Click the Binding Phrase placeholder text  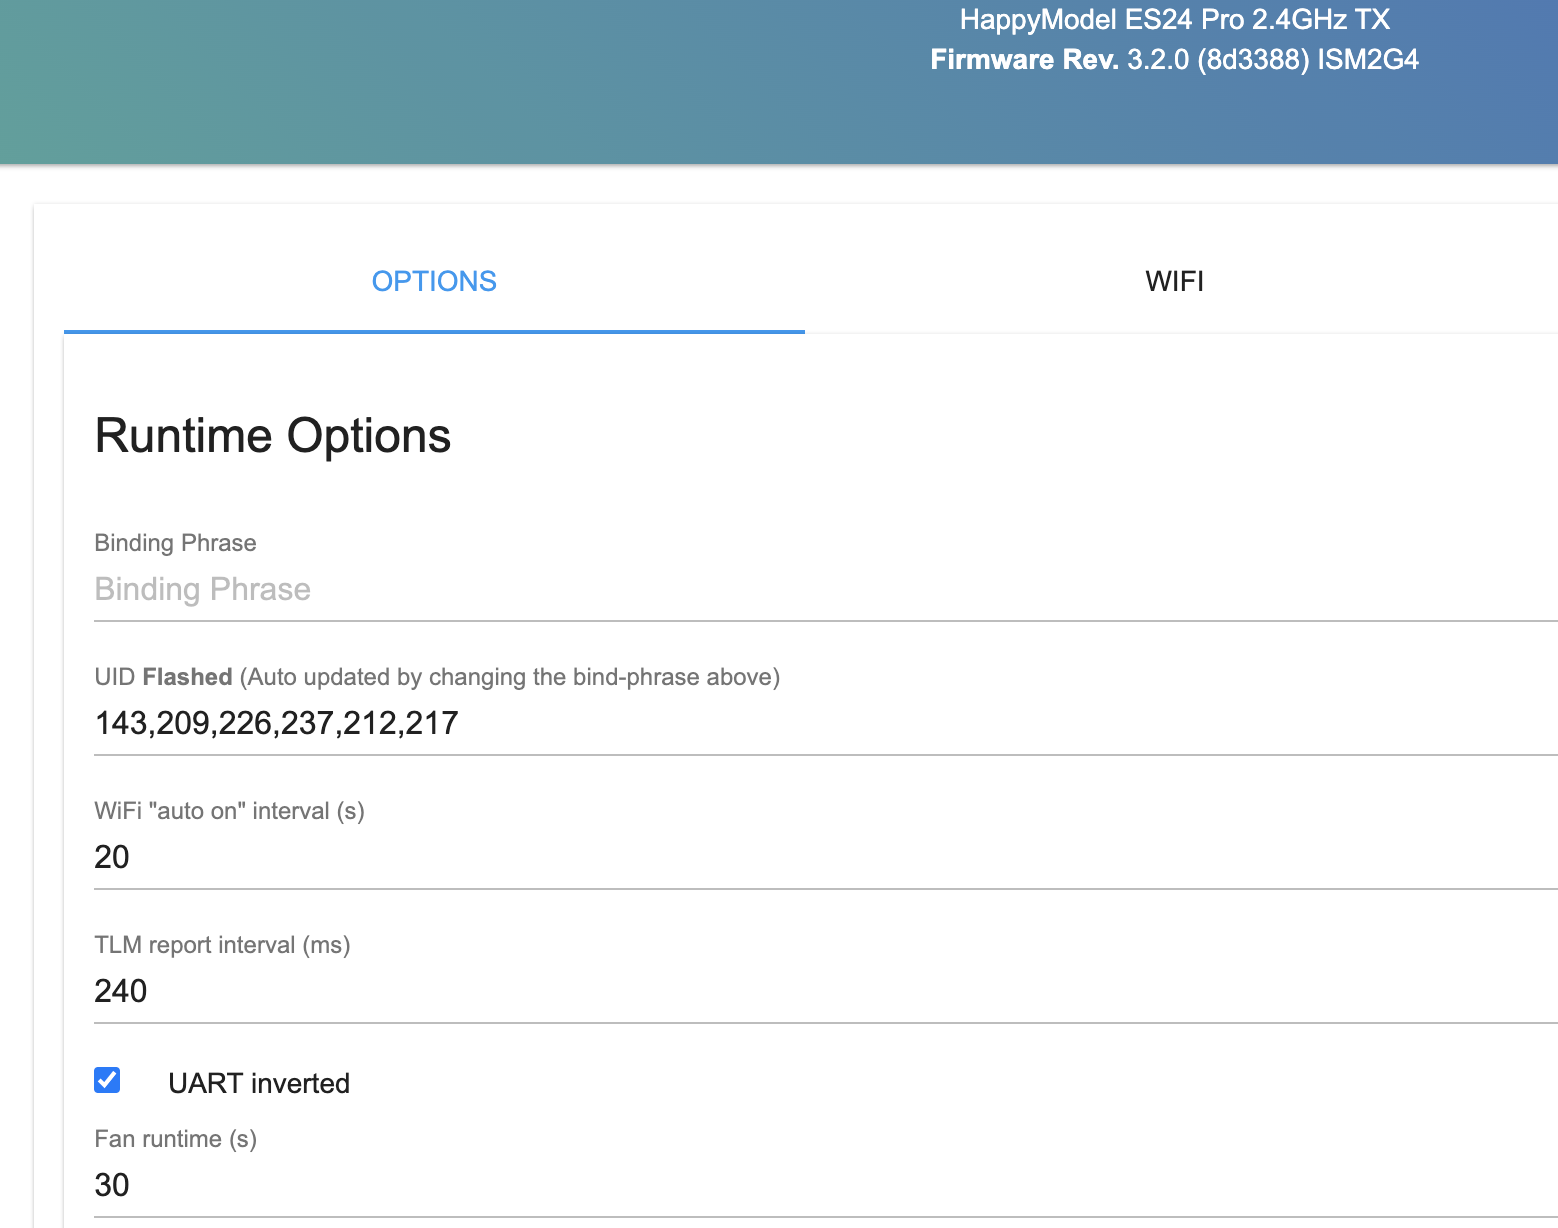[x=202, y=589]
